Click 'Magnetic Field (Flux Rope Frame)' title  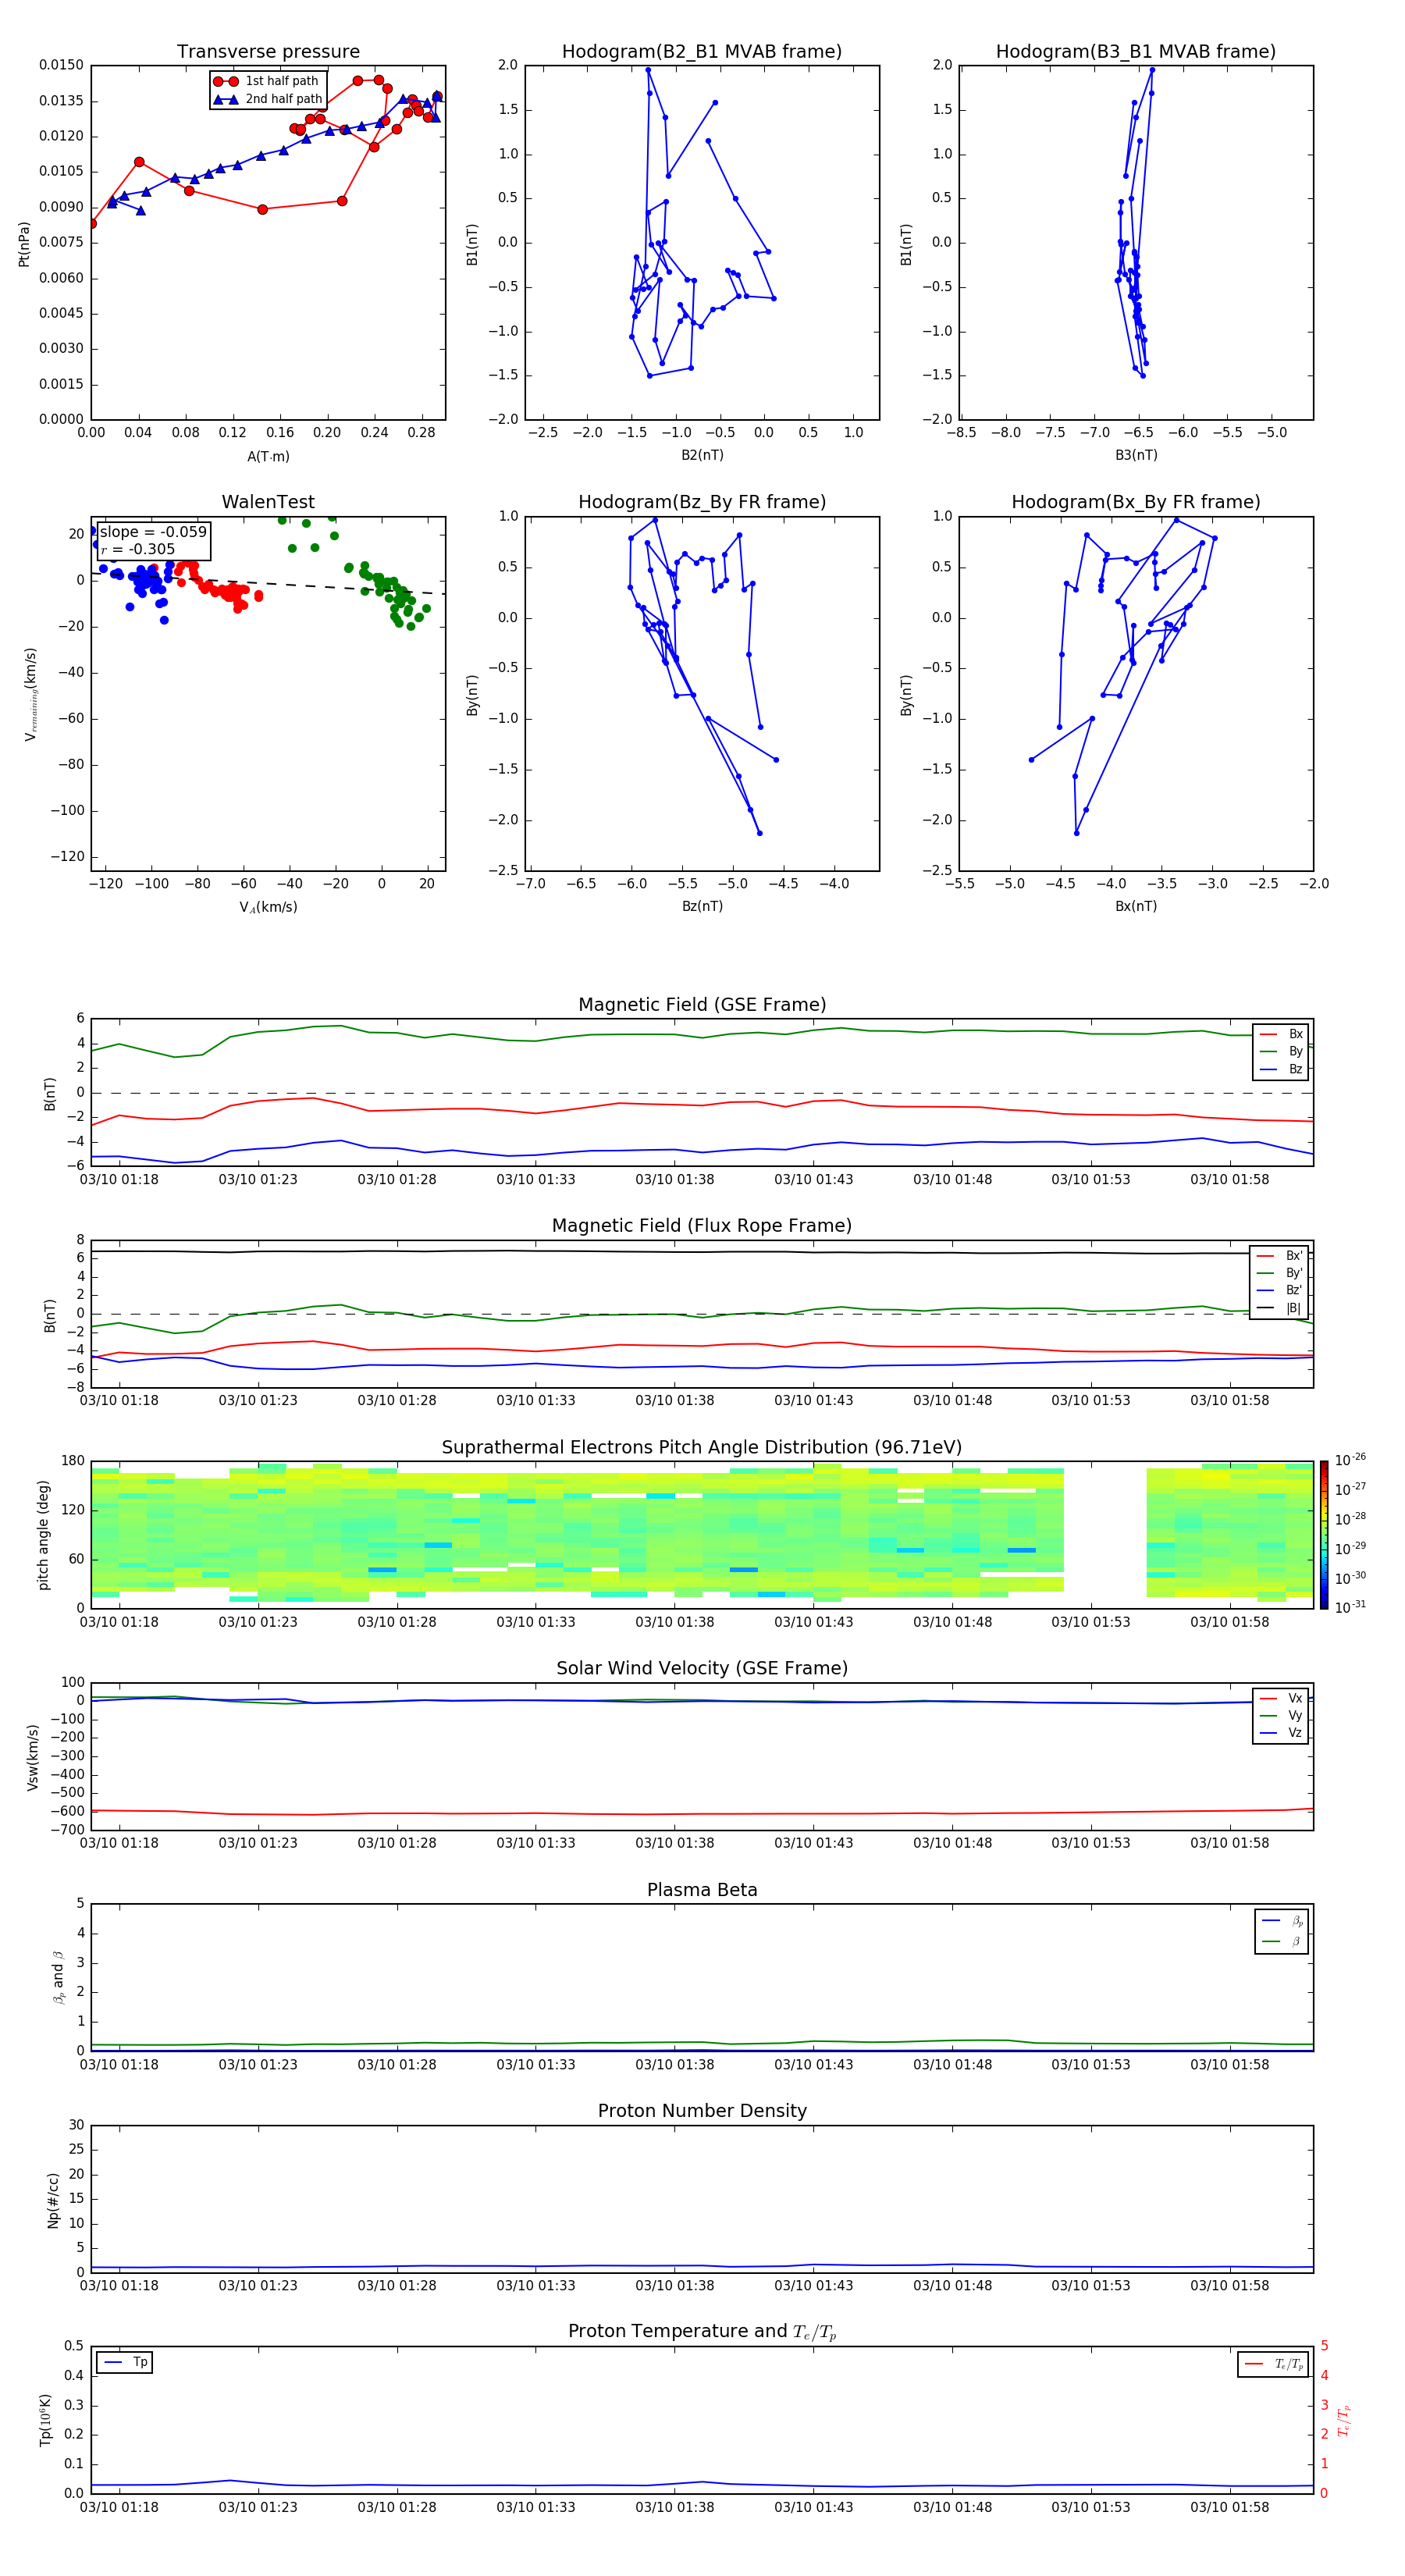click(x=702, y=1226)
